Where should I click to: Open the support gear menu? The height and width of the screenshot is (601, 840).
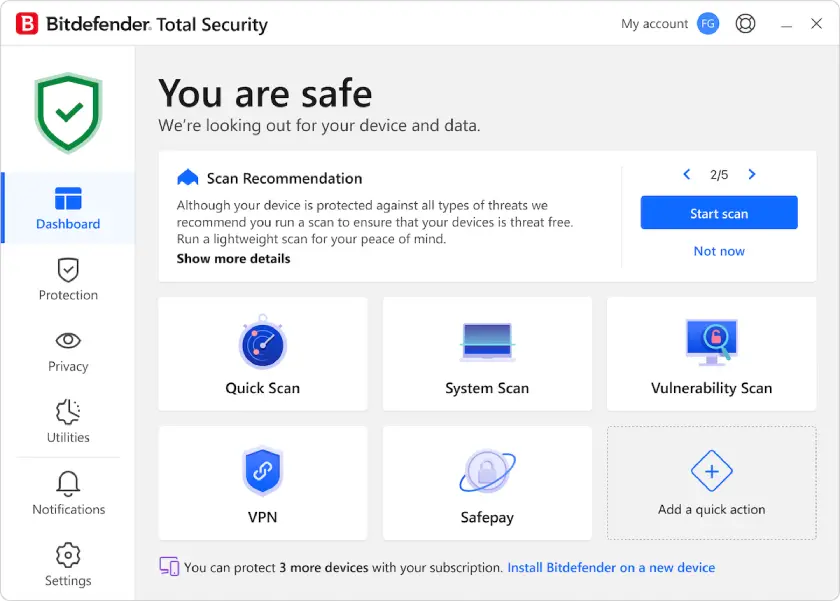(745, 22)
